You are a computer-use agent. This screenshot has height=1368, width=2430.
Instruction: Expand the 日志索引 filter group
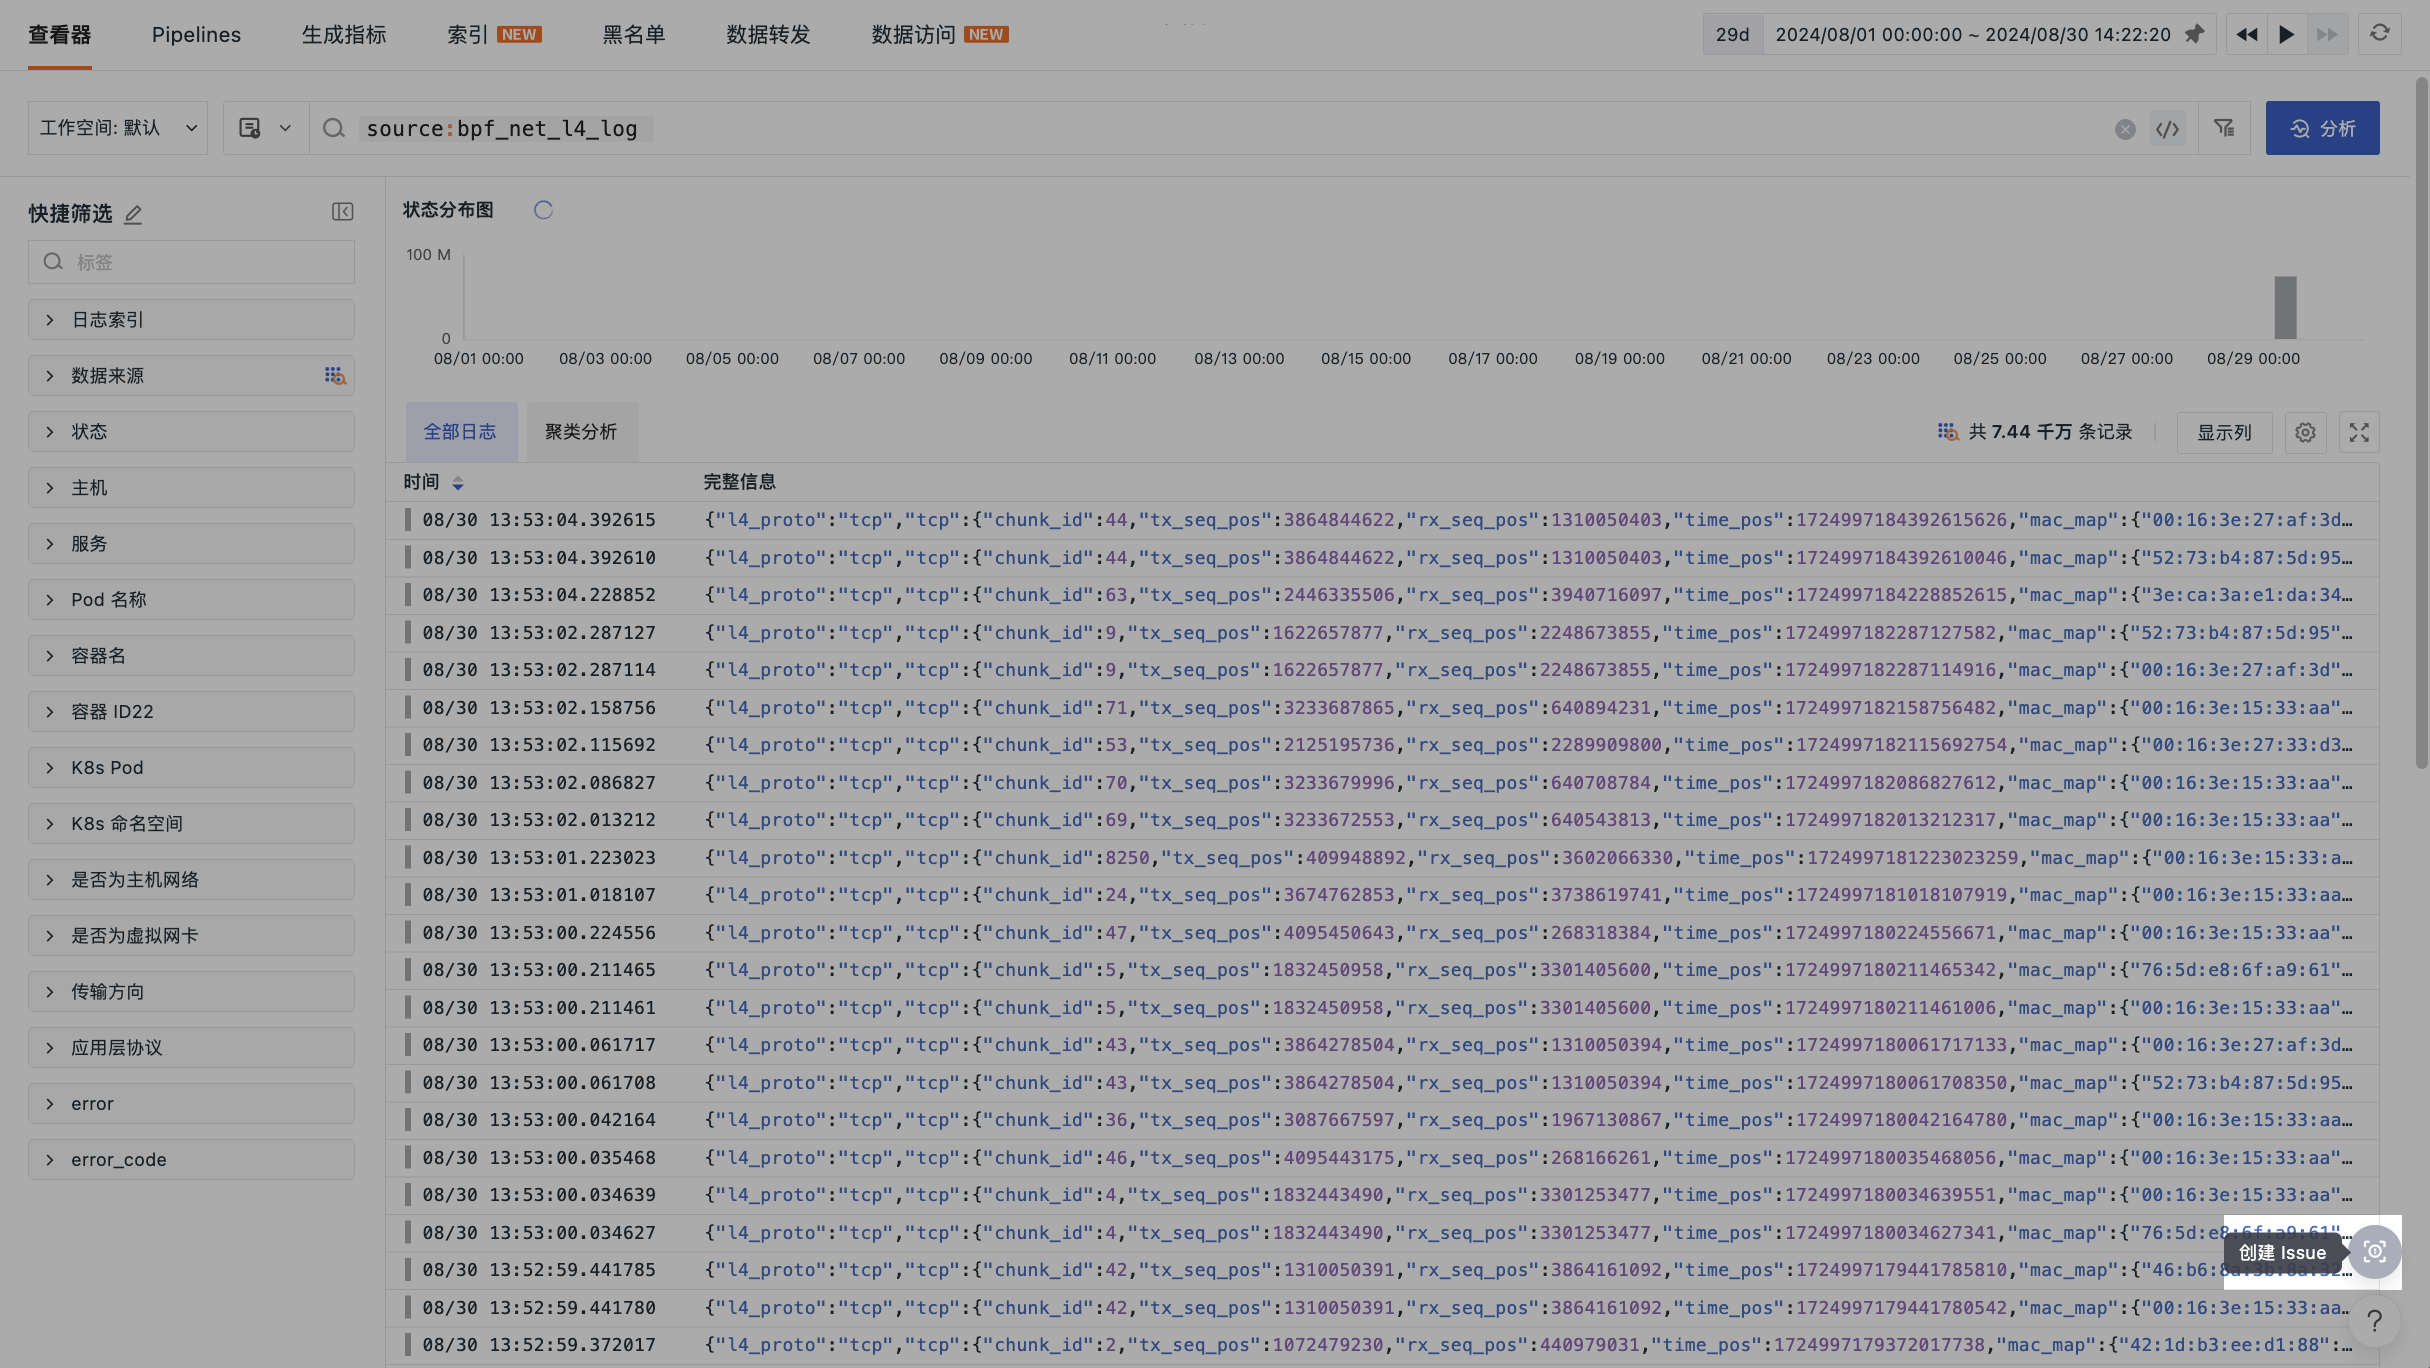click(191, 320)
